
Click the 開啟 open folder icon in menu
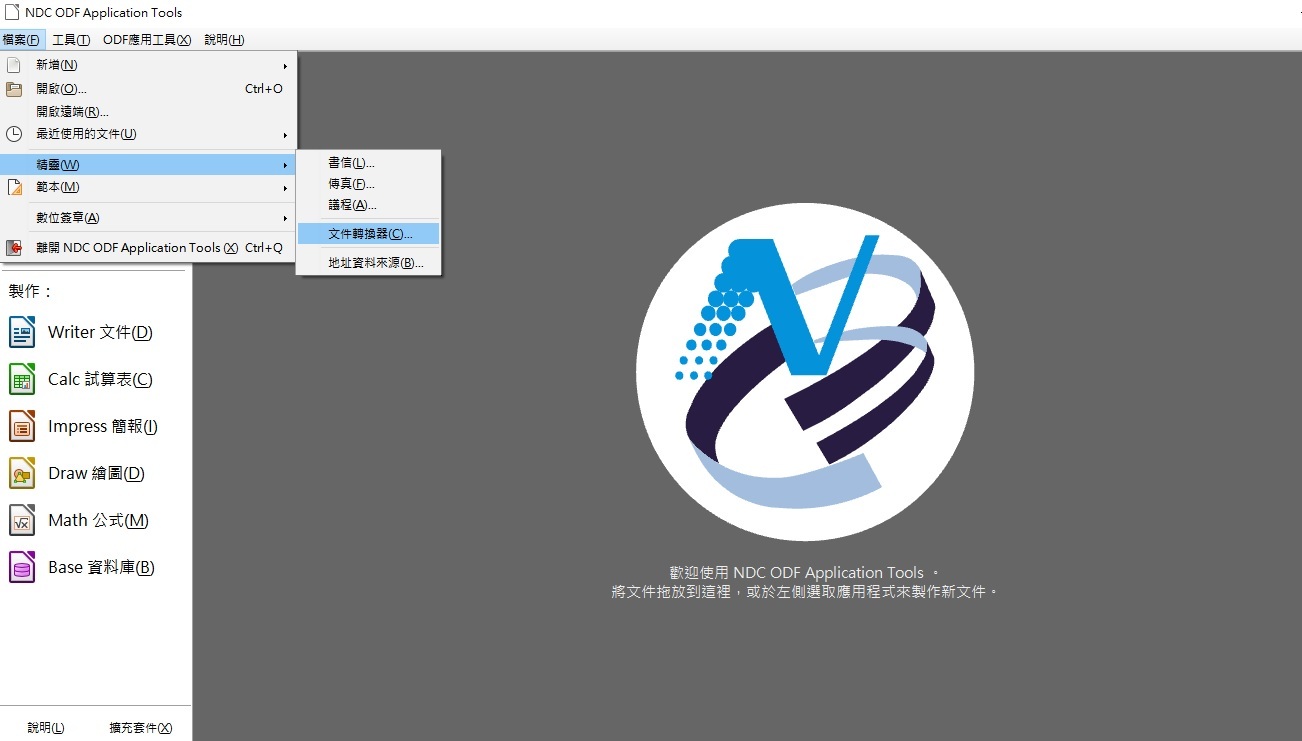pos(14,89)
